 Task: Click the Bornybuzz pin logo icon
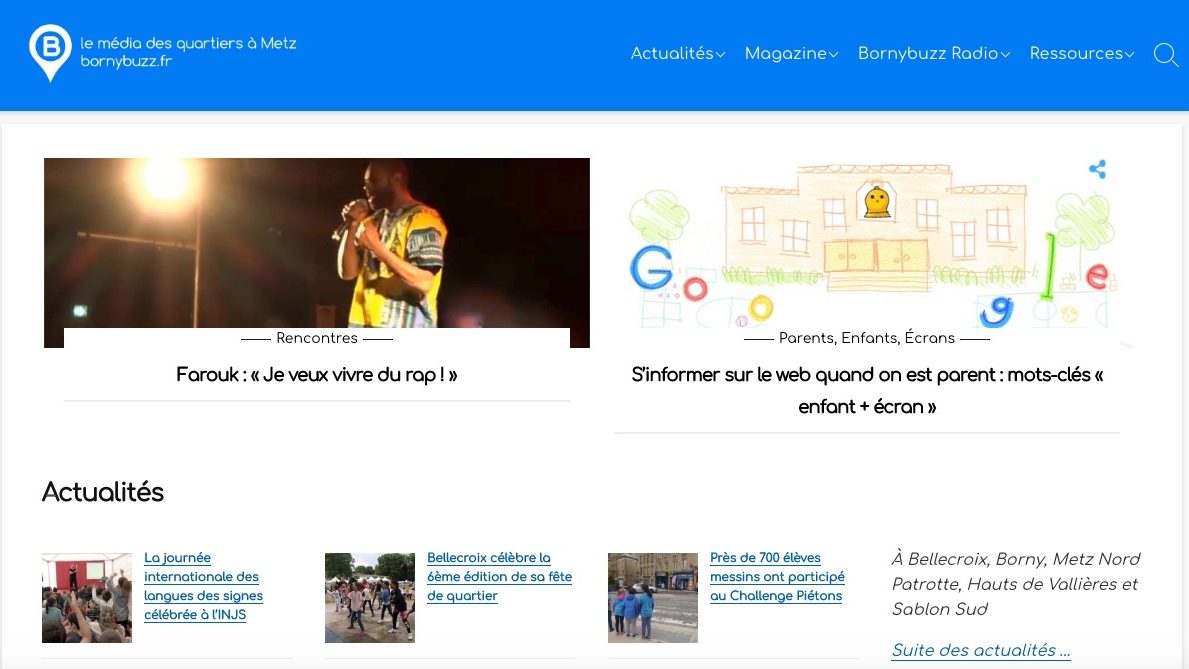tap(50, 52)
